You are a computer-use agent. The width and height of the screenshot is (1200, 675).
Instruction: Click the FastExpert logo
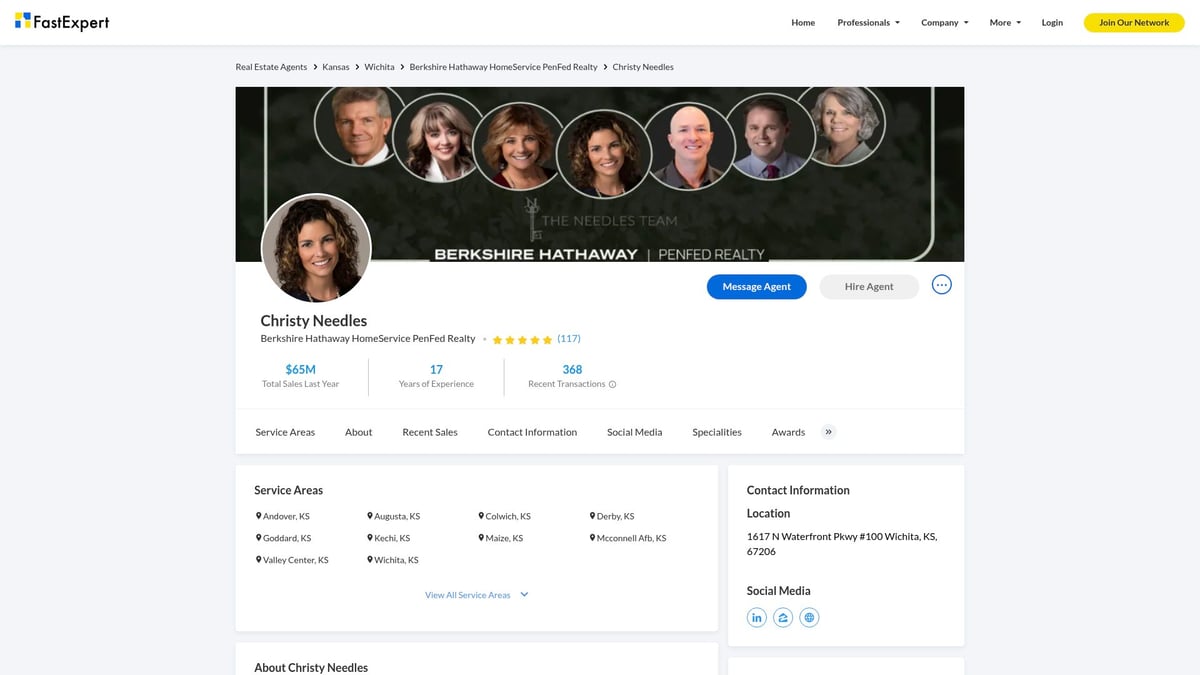click(62, 21)
